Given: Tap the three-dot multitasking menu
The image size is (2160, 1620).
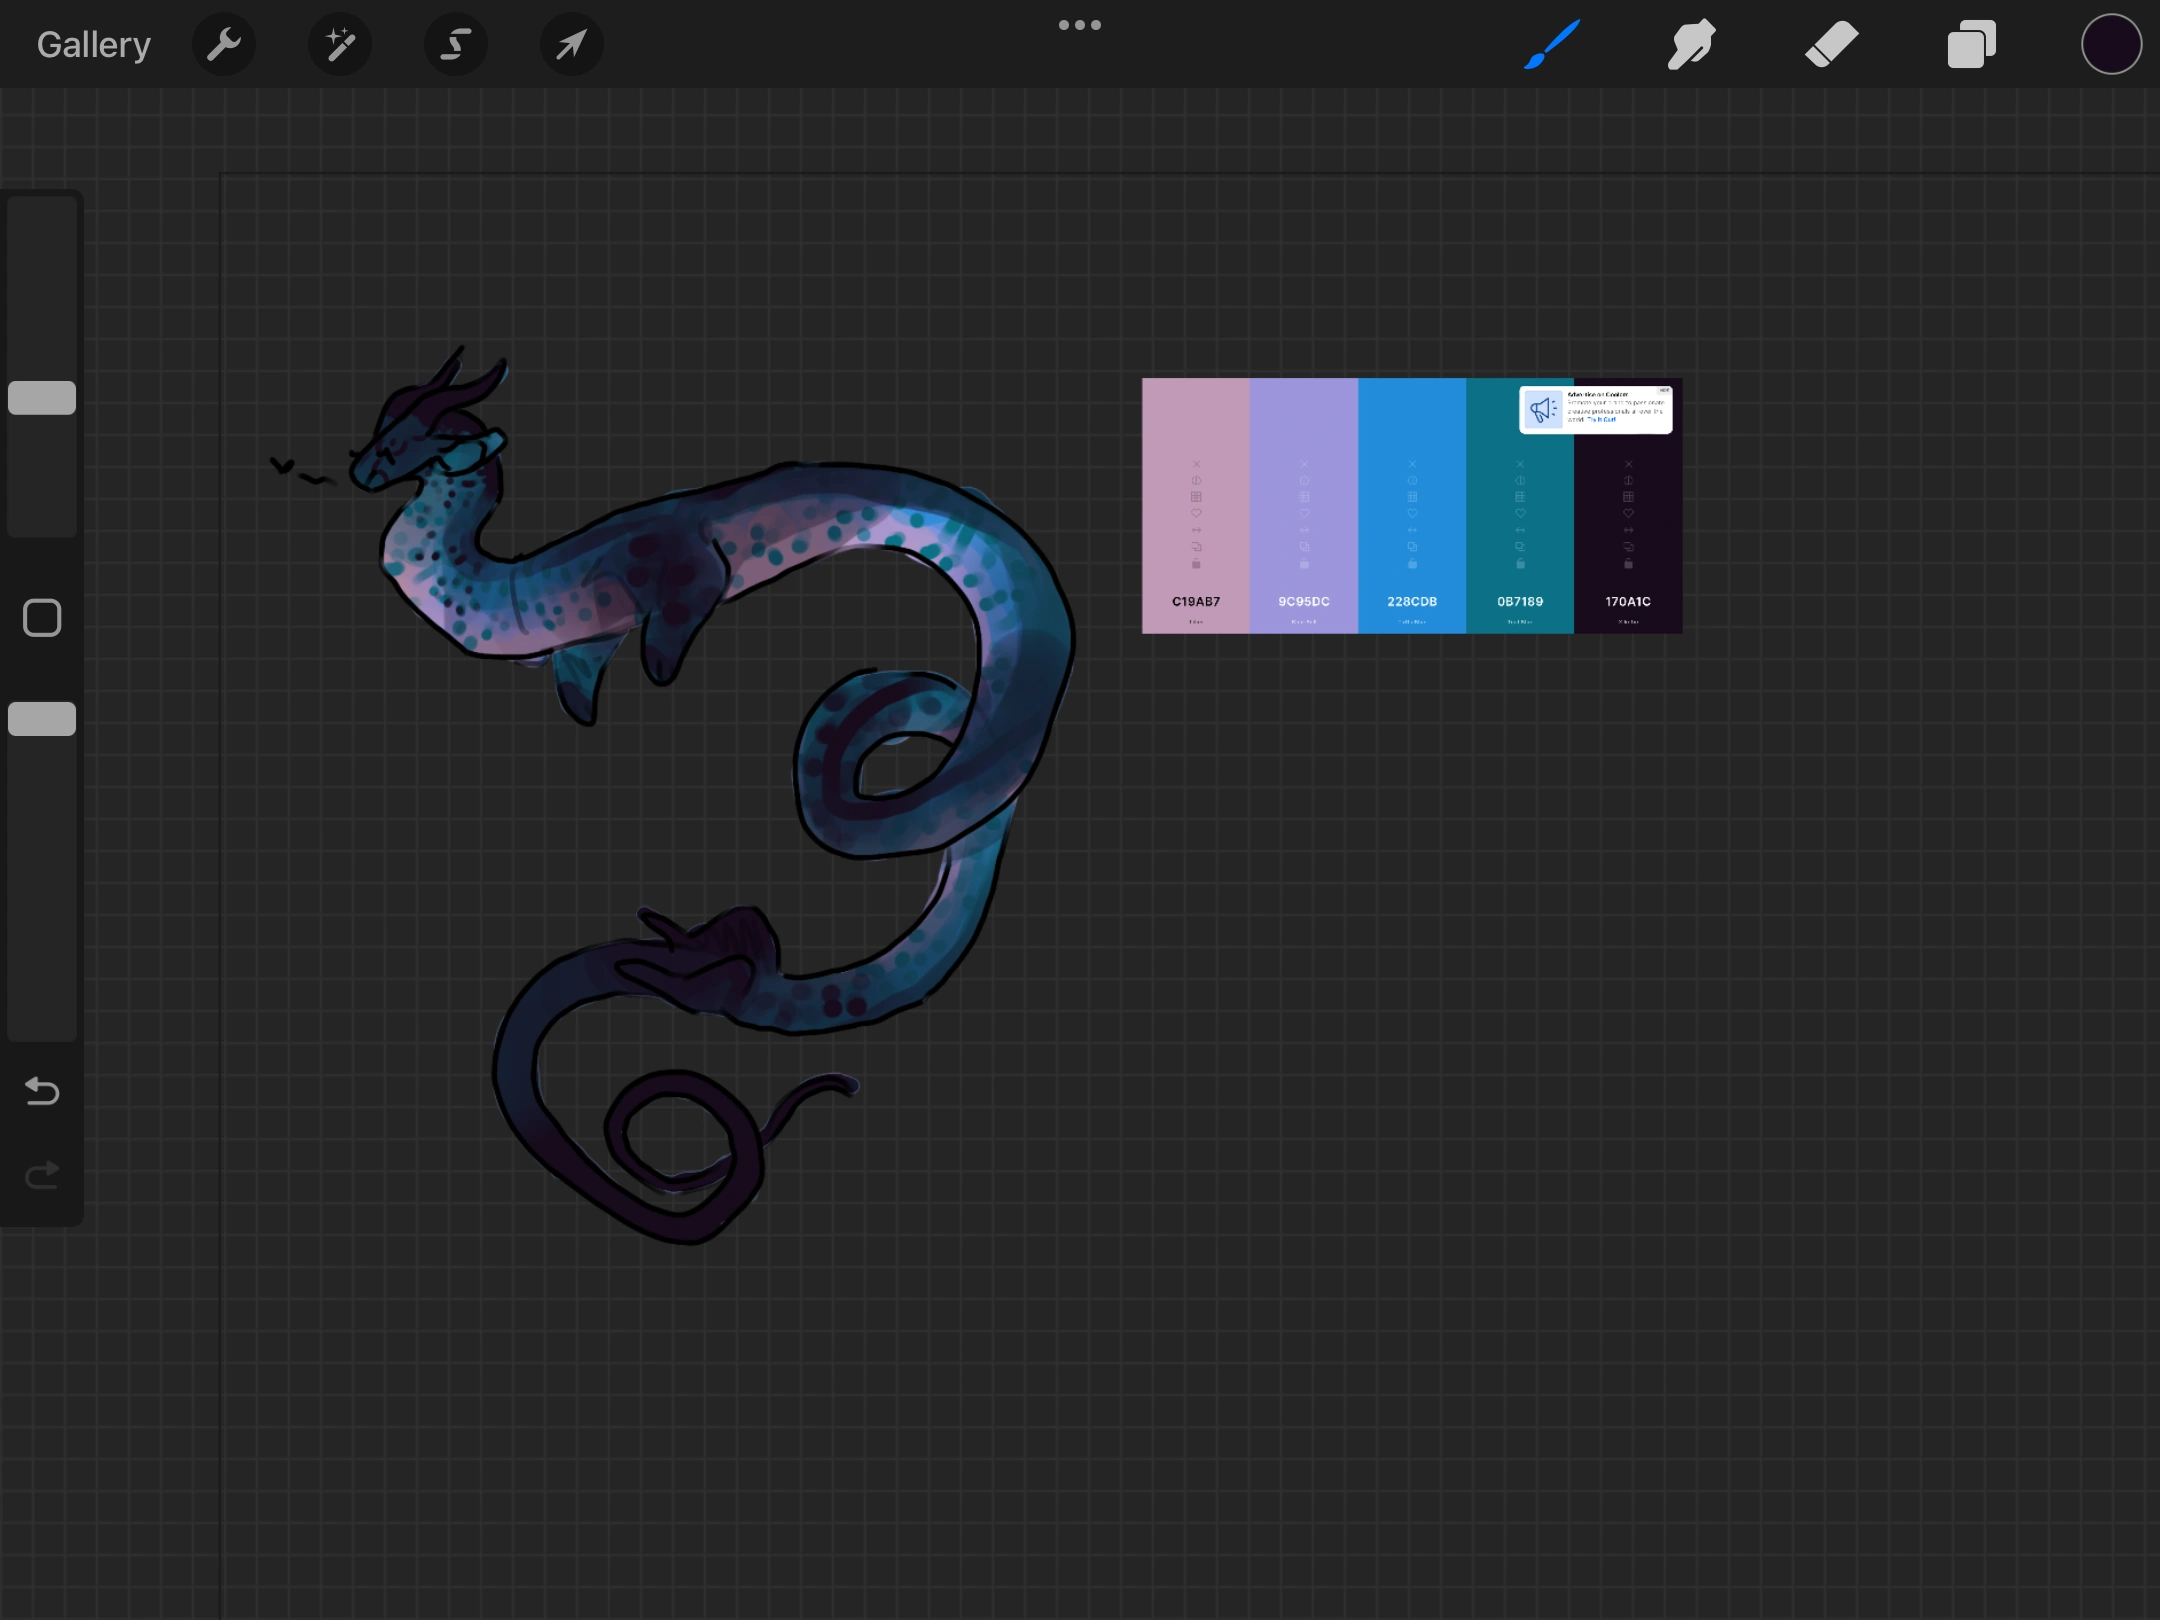Looking at the screenshot, I should [1080, 25].
